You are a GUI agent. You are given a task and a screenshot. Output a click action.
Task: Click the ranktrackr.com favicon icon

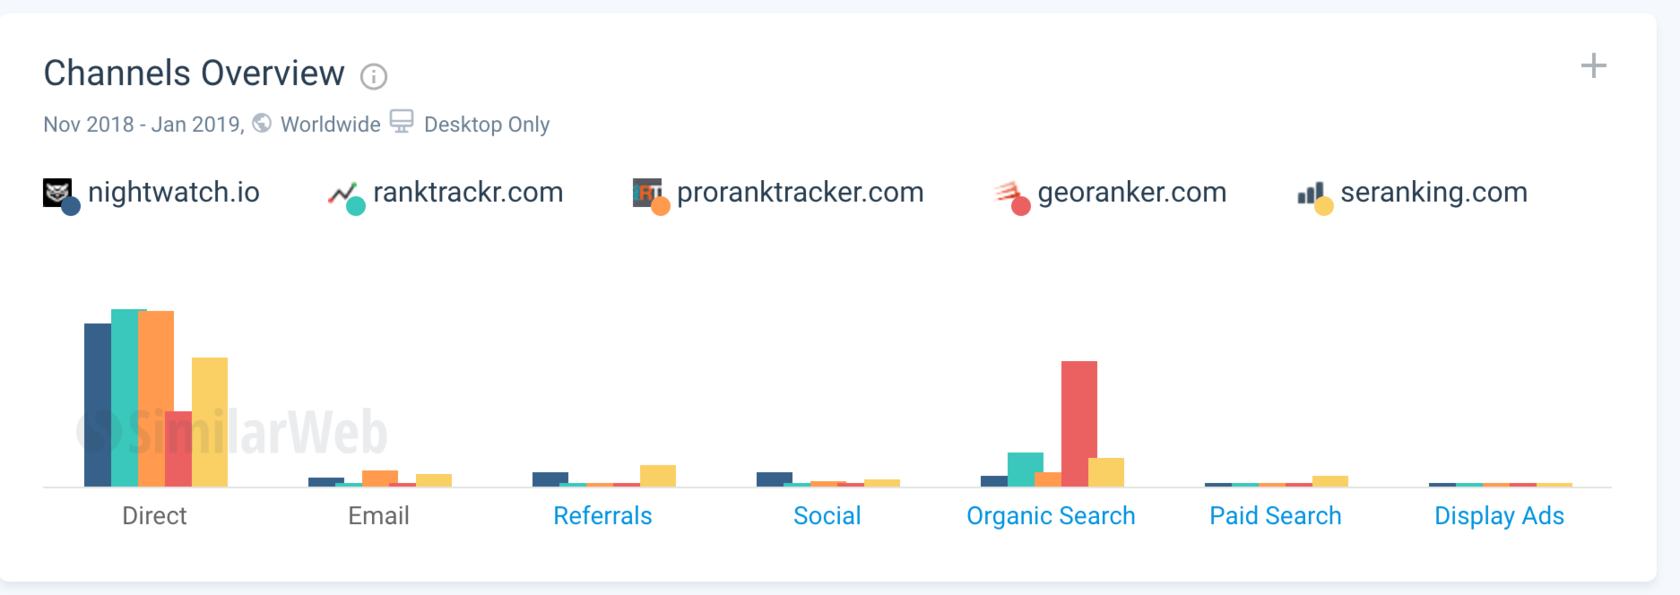click(x=343, y=193)
